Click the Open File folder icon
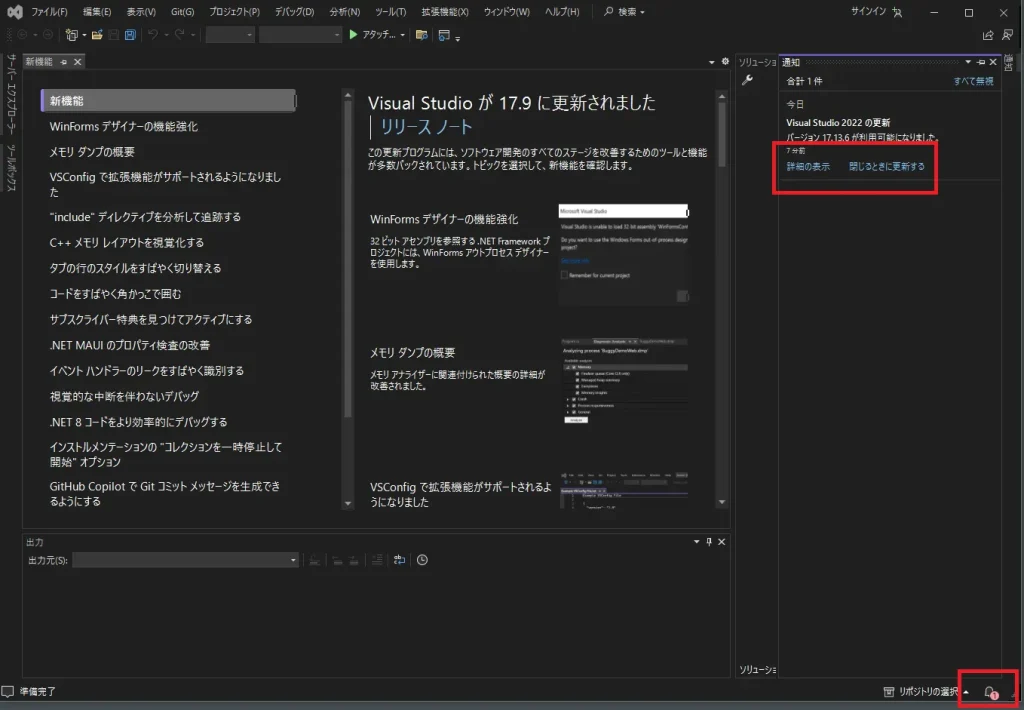 97,35
